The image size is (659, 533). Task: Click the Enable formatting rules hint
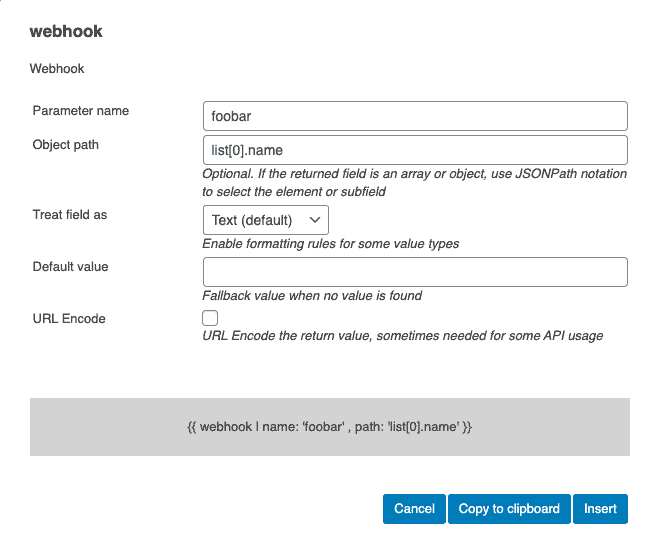click(x=330, y=244)
